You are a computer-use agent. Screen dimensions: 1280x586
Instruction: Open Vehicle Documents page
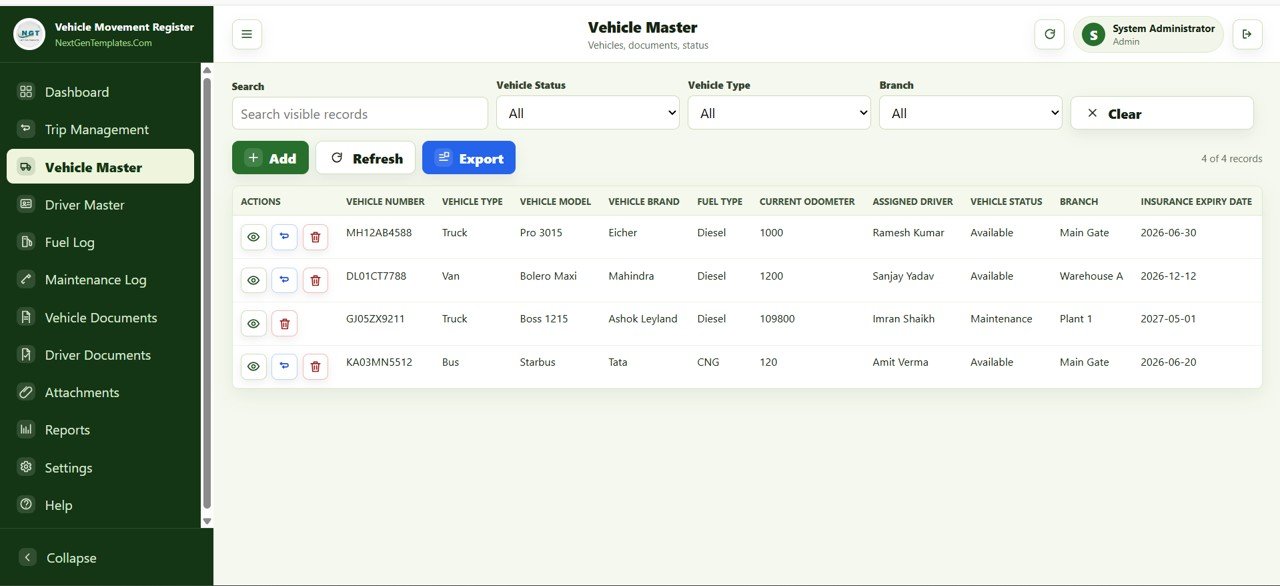click(100, 317)
